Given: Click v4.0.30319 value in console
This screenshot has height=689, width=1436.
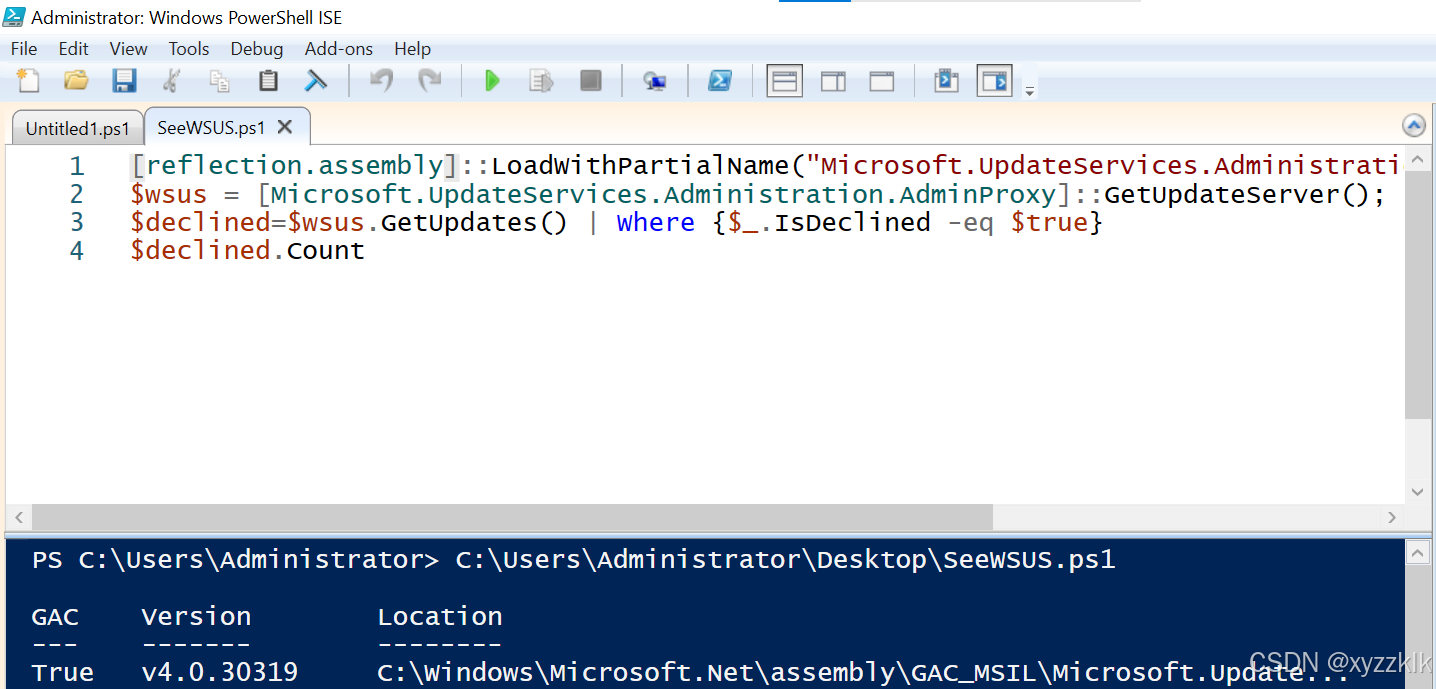Looking at the screenshot, I should 220,673.
